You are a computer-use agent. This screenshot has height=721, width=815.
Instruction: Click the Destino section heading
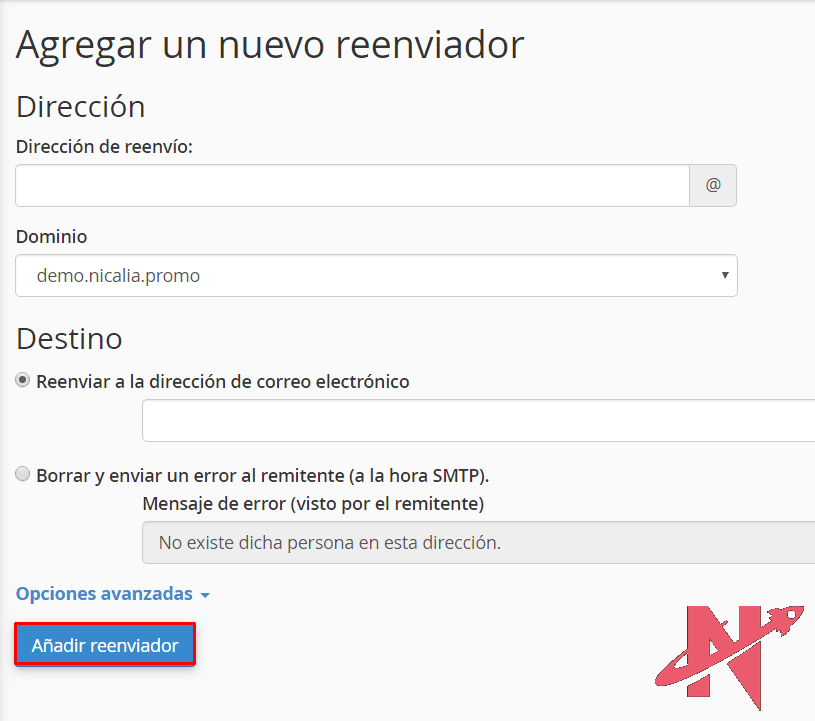point(69,339)
